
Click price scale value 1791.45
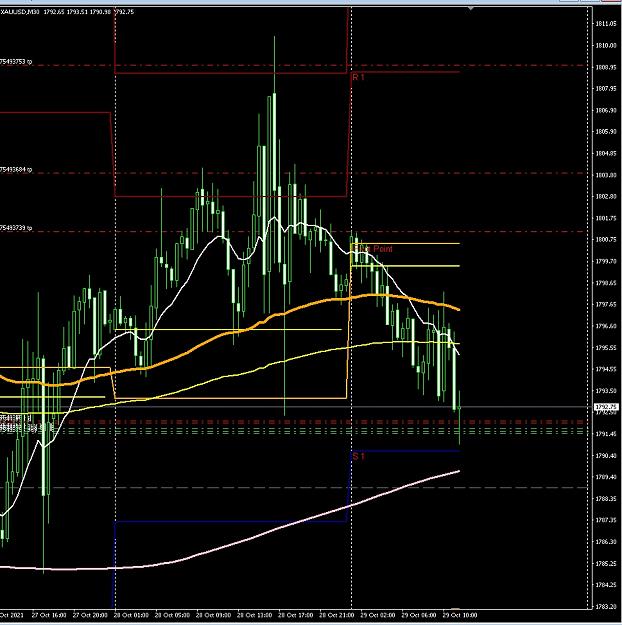tap(606, 434)
